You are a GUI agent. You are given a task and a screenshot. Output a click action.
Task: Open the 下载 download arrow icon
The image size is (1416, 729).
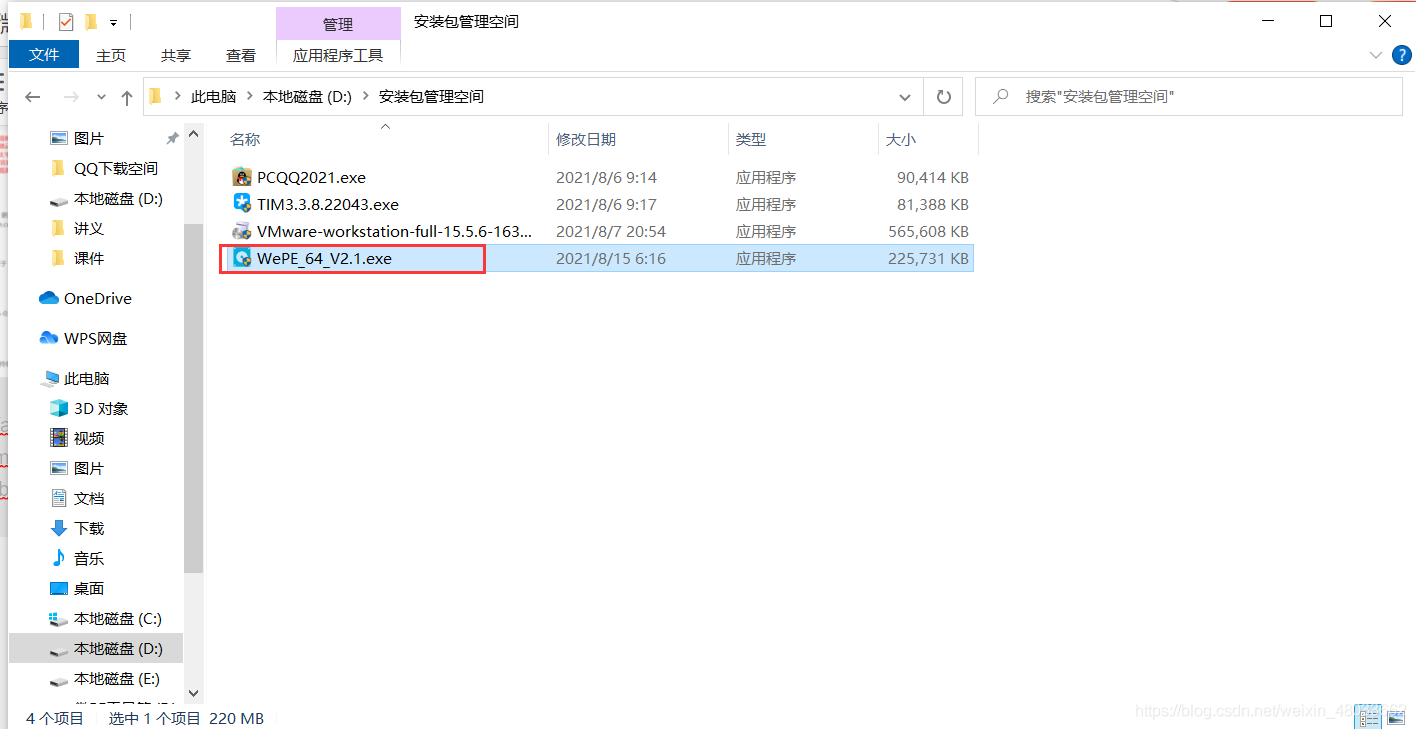pyautogui.click(x=58, y=528)
